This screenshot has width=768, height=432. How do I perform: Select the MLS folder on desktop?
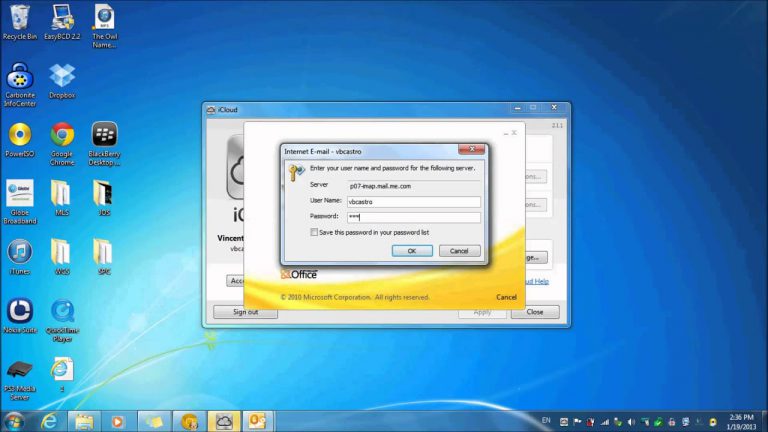point(62,198)
